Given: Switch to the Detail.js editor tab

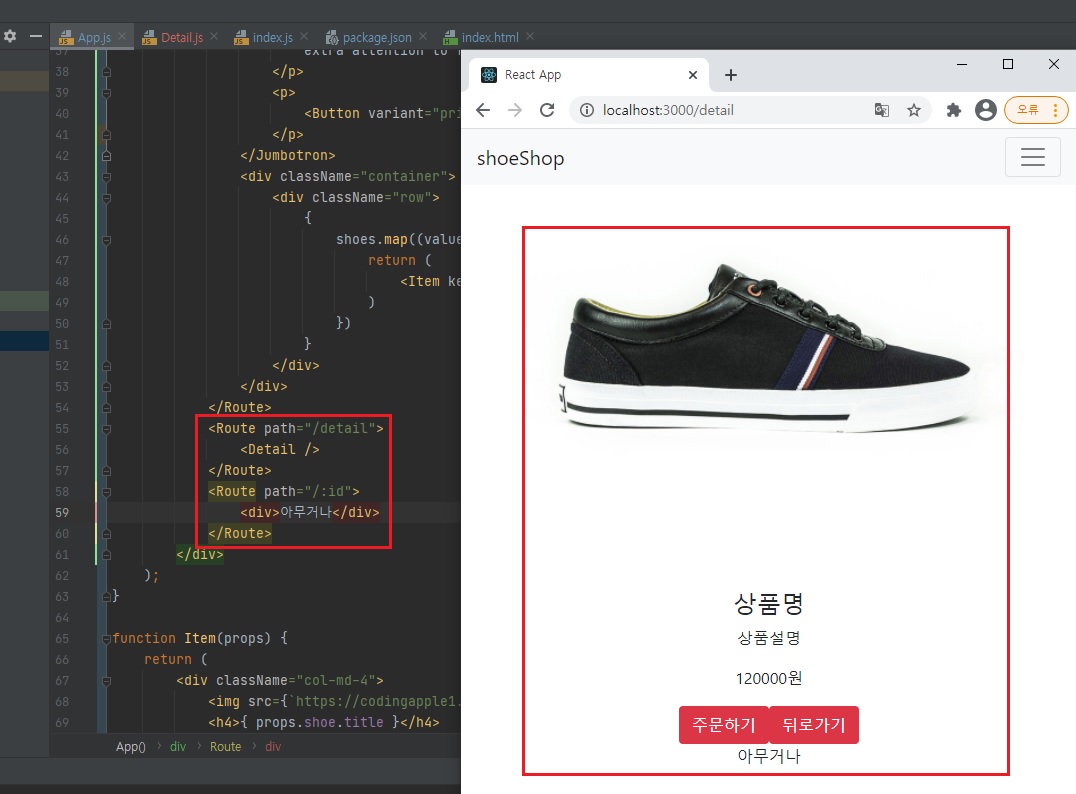Looking at the screenshot, I should pyautogui.click(x=182, y=38).
